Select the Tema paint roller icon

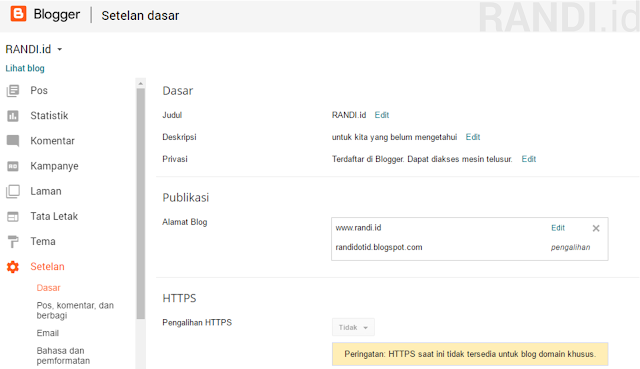point(13,242)
